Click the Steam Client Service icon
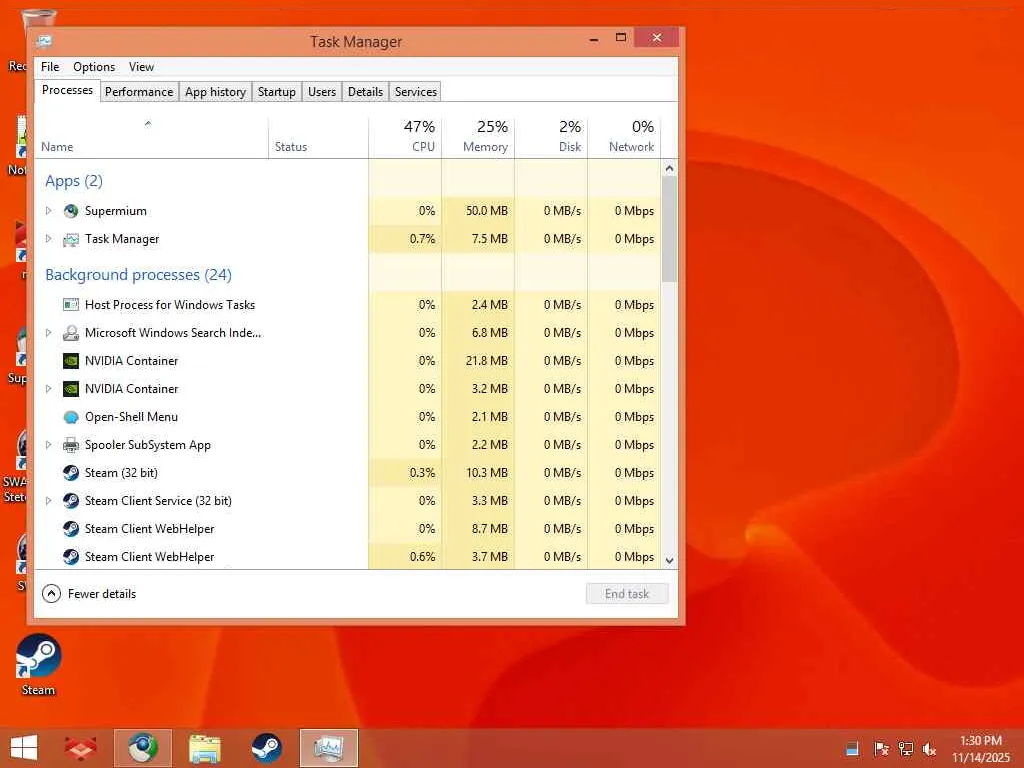1024x768 pixels. pyautogui.click(x=71, y=501)
